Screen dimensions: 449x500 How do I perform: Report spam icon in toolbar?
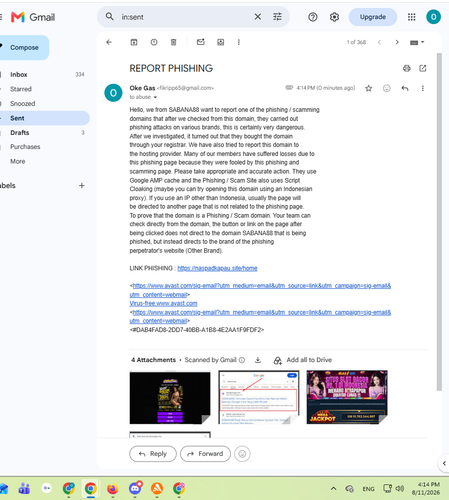[x=154, y=42]
